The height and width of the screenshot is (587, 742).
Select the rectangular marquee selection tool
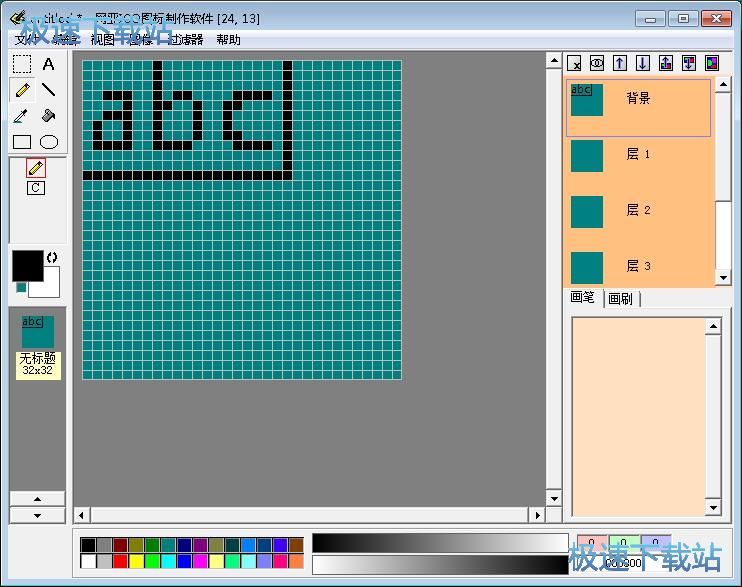point(22,64)
